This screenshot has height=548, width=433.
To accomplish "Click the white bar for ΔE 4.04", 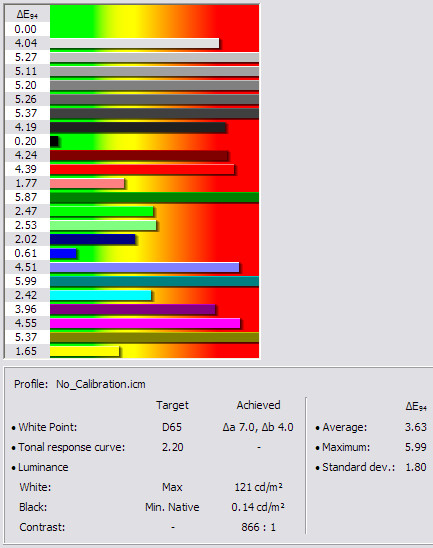I will 134,43.
